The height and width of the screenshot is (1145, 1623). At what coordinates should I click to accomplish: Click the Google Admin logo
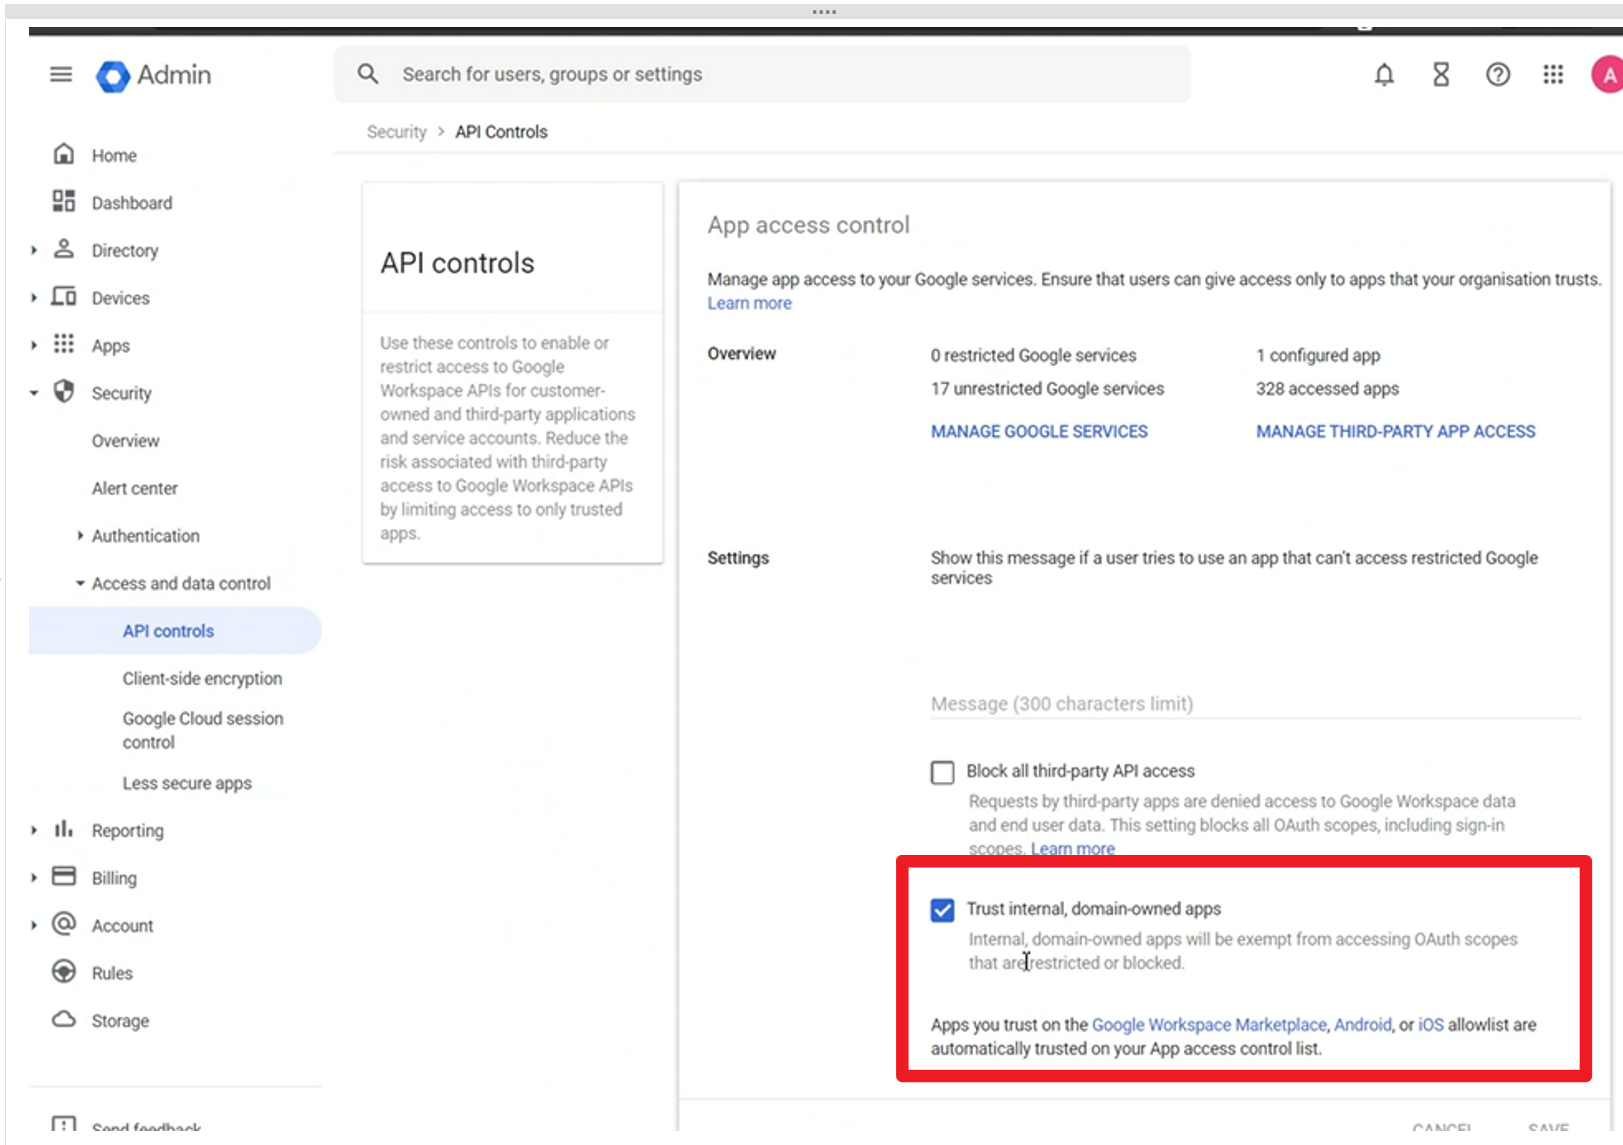point(154,76)
